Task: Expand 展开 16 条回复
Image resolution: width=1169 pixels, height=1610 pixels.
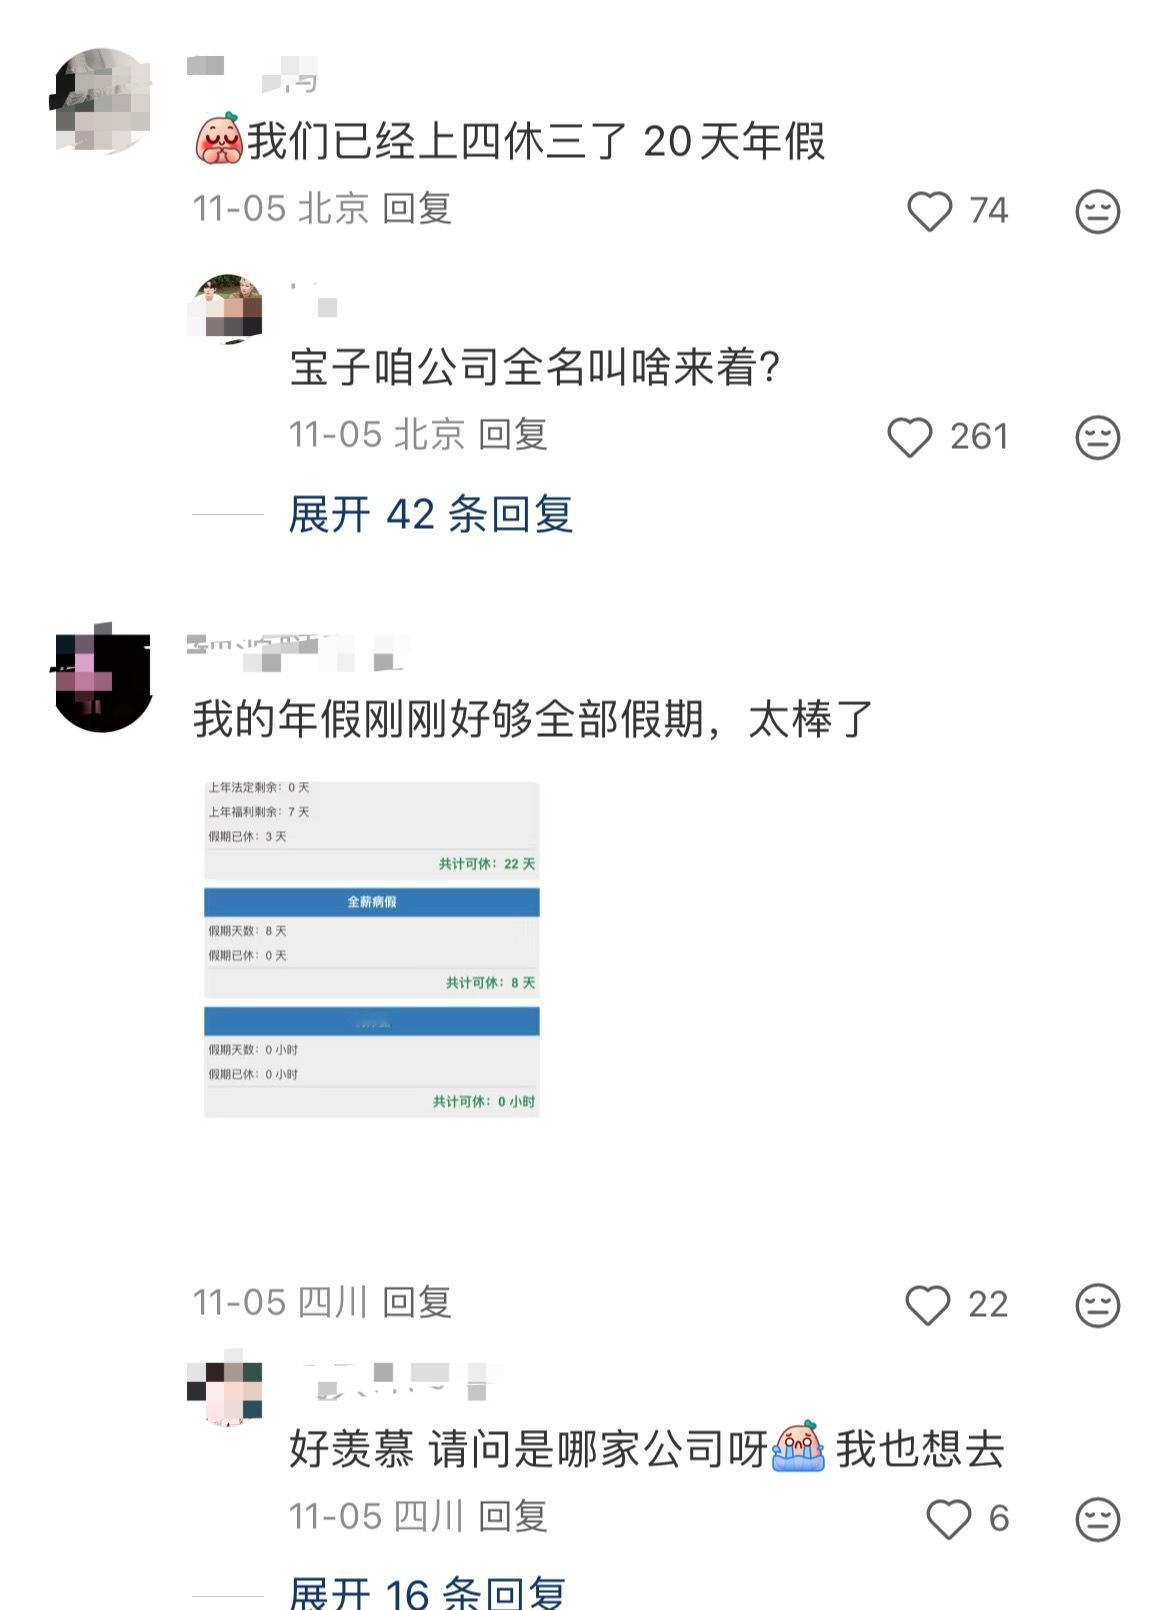Action: point(427,1591)
